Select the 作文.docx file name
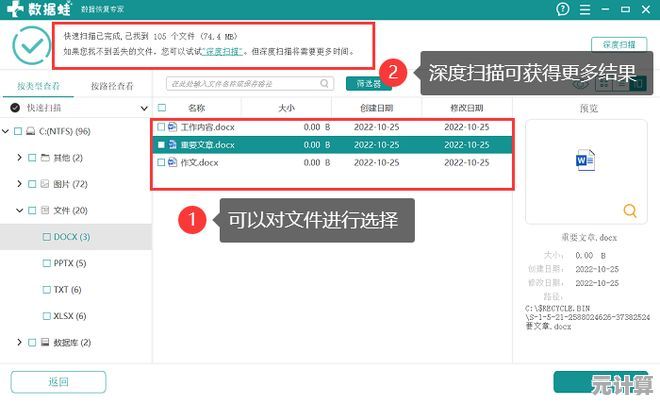The image size is (660, 404). 200,162
